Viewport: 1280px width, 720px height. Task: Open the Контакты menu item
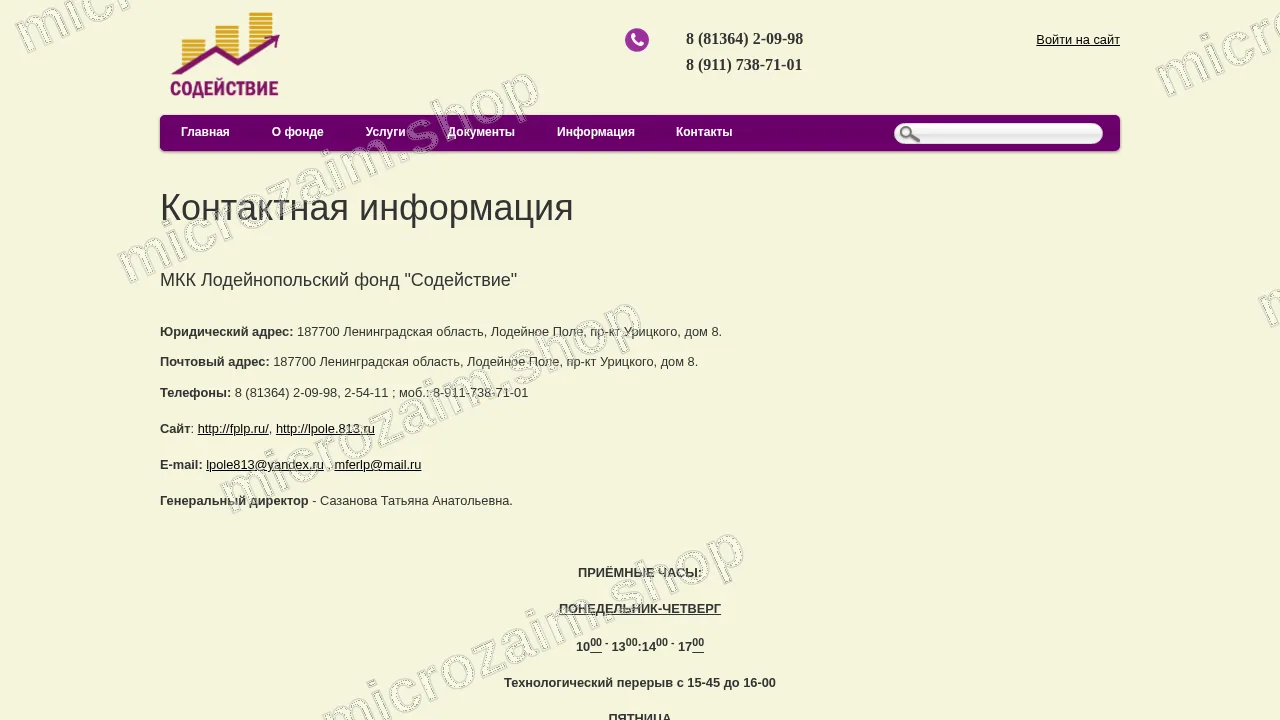point(704,132)
